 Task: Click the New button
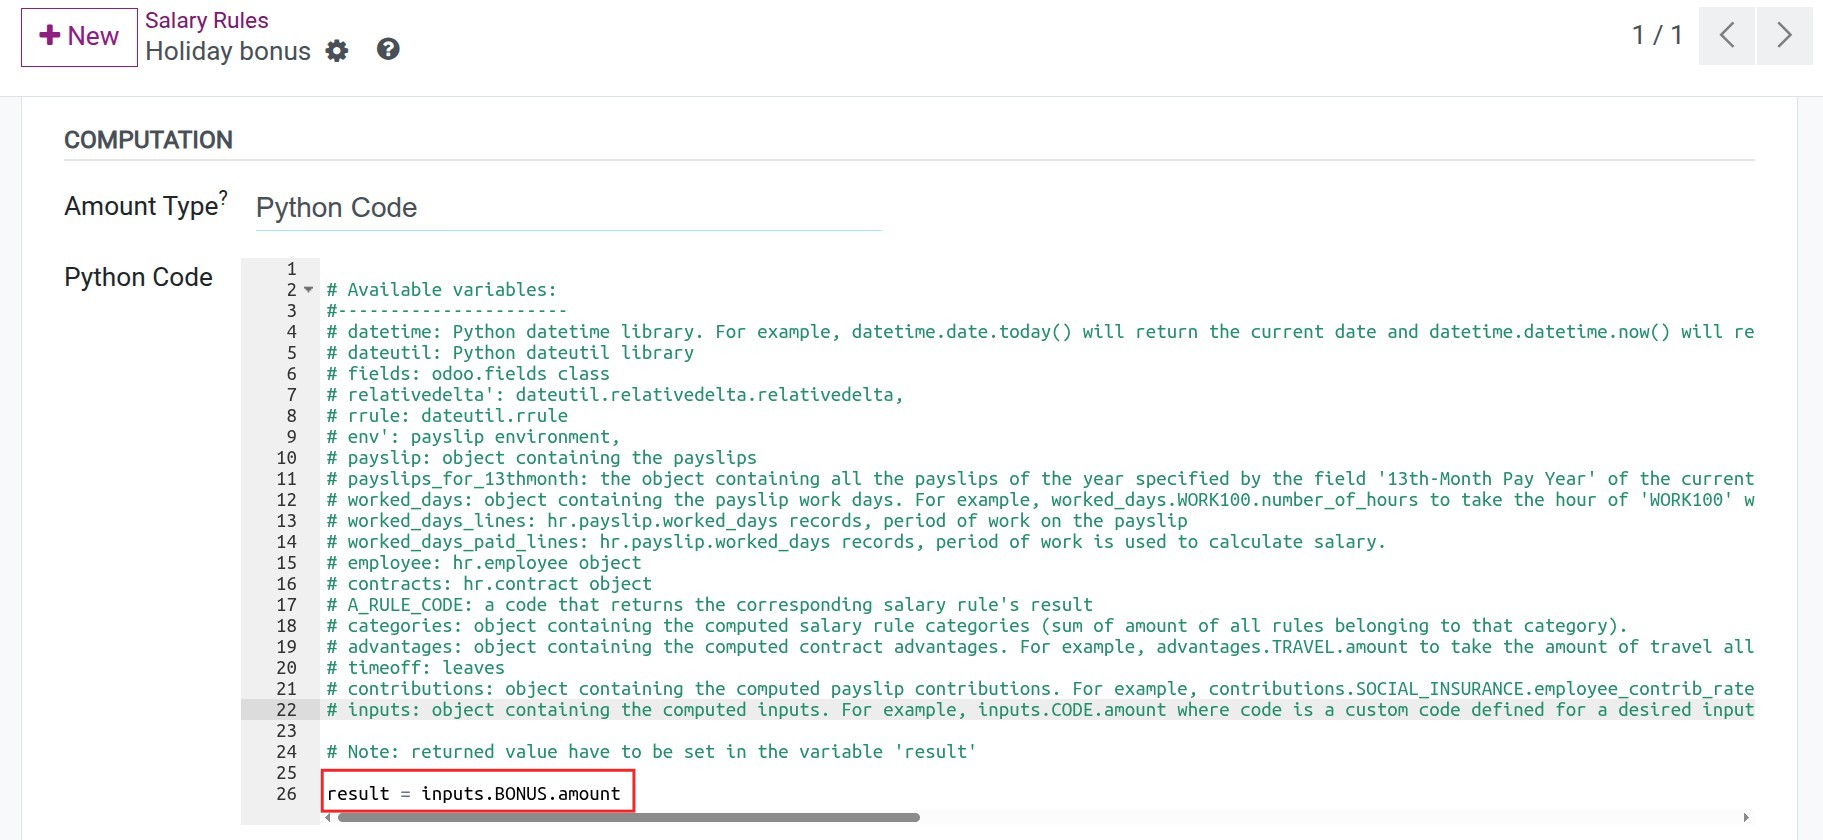pyautogui.click(x=79, y=37)
